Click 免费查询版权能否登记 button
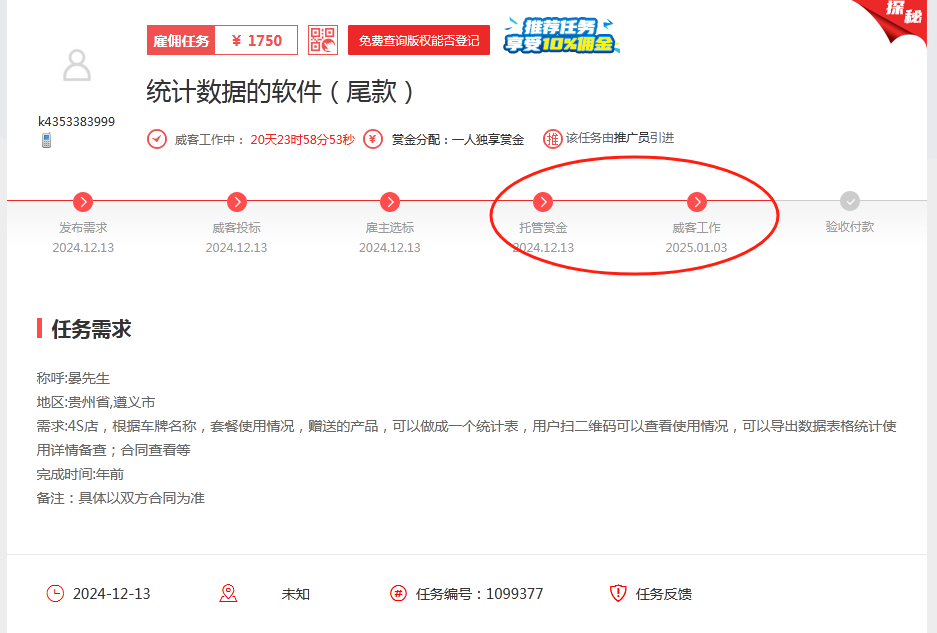 click(x=419, y=40)
